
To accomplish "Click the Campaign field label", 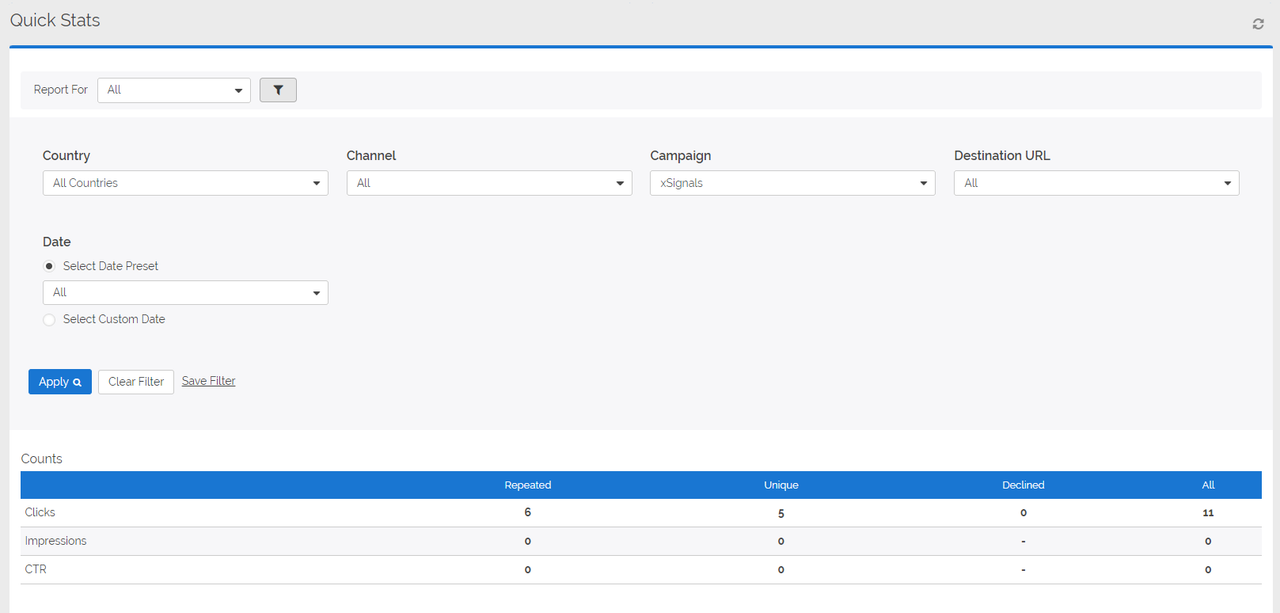I will tap(681, 156).
